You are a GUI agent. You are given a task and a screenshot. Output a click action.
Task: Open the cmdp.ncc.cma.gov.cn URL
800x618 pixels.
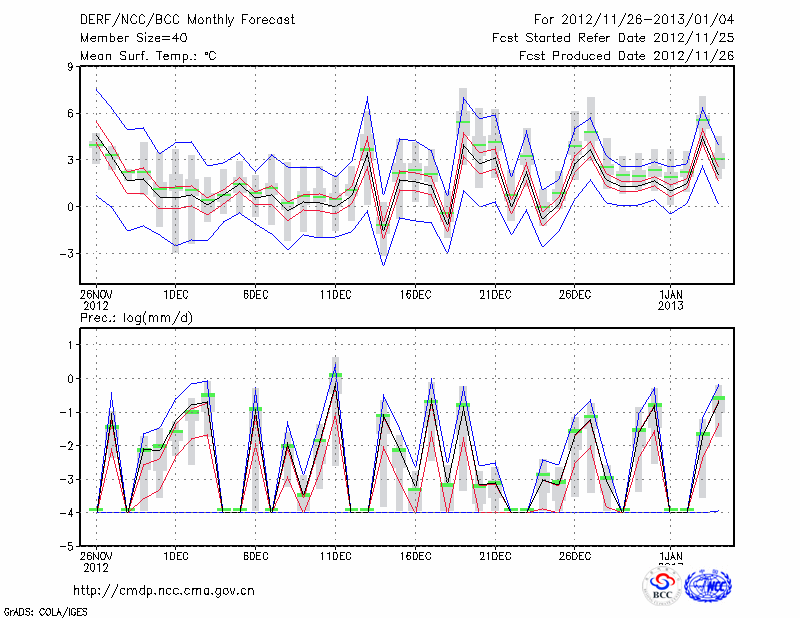[x=164, y=590]
